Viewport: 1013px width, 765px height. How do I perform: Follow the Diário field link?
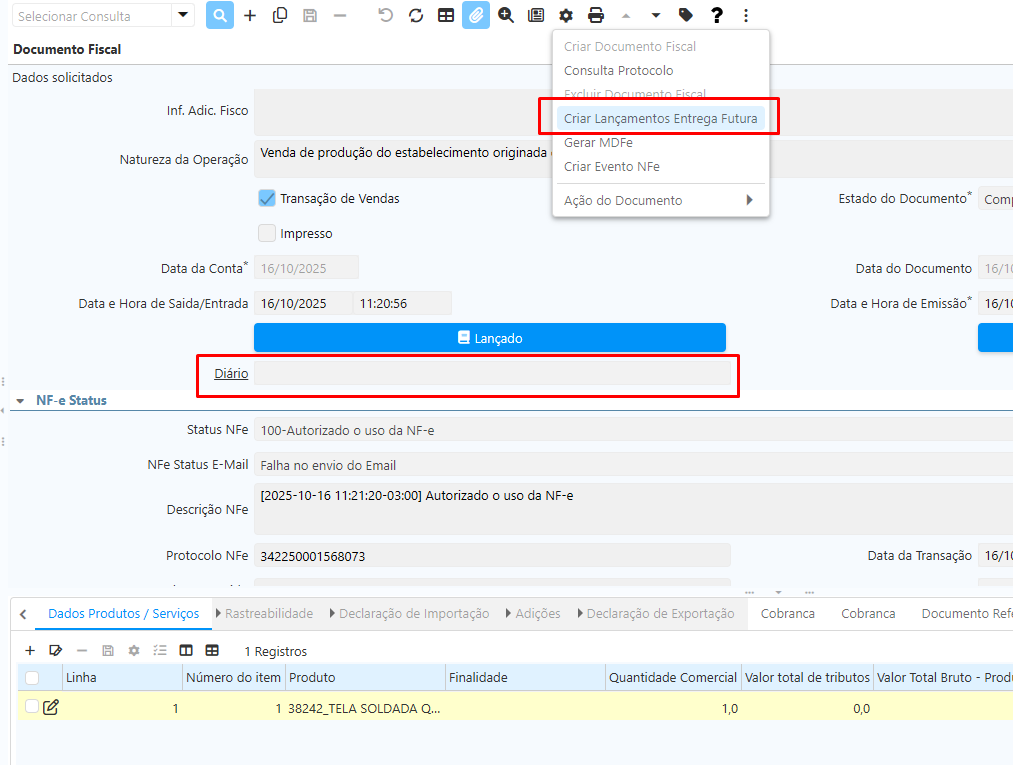(x=231, y=373)
